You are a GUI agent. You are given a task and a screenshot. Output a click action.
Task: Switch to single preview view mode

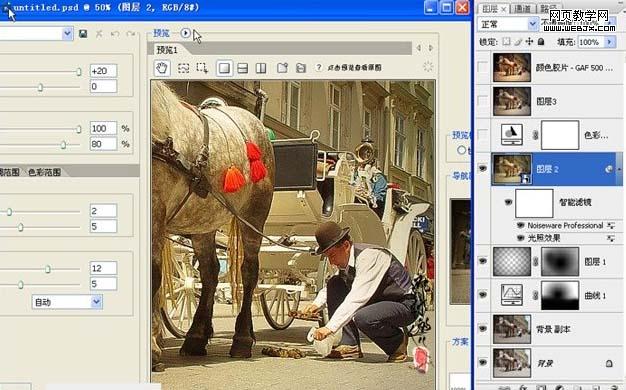pyautogui.click(x=224, y=68)
